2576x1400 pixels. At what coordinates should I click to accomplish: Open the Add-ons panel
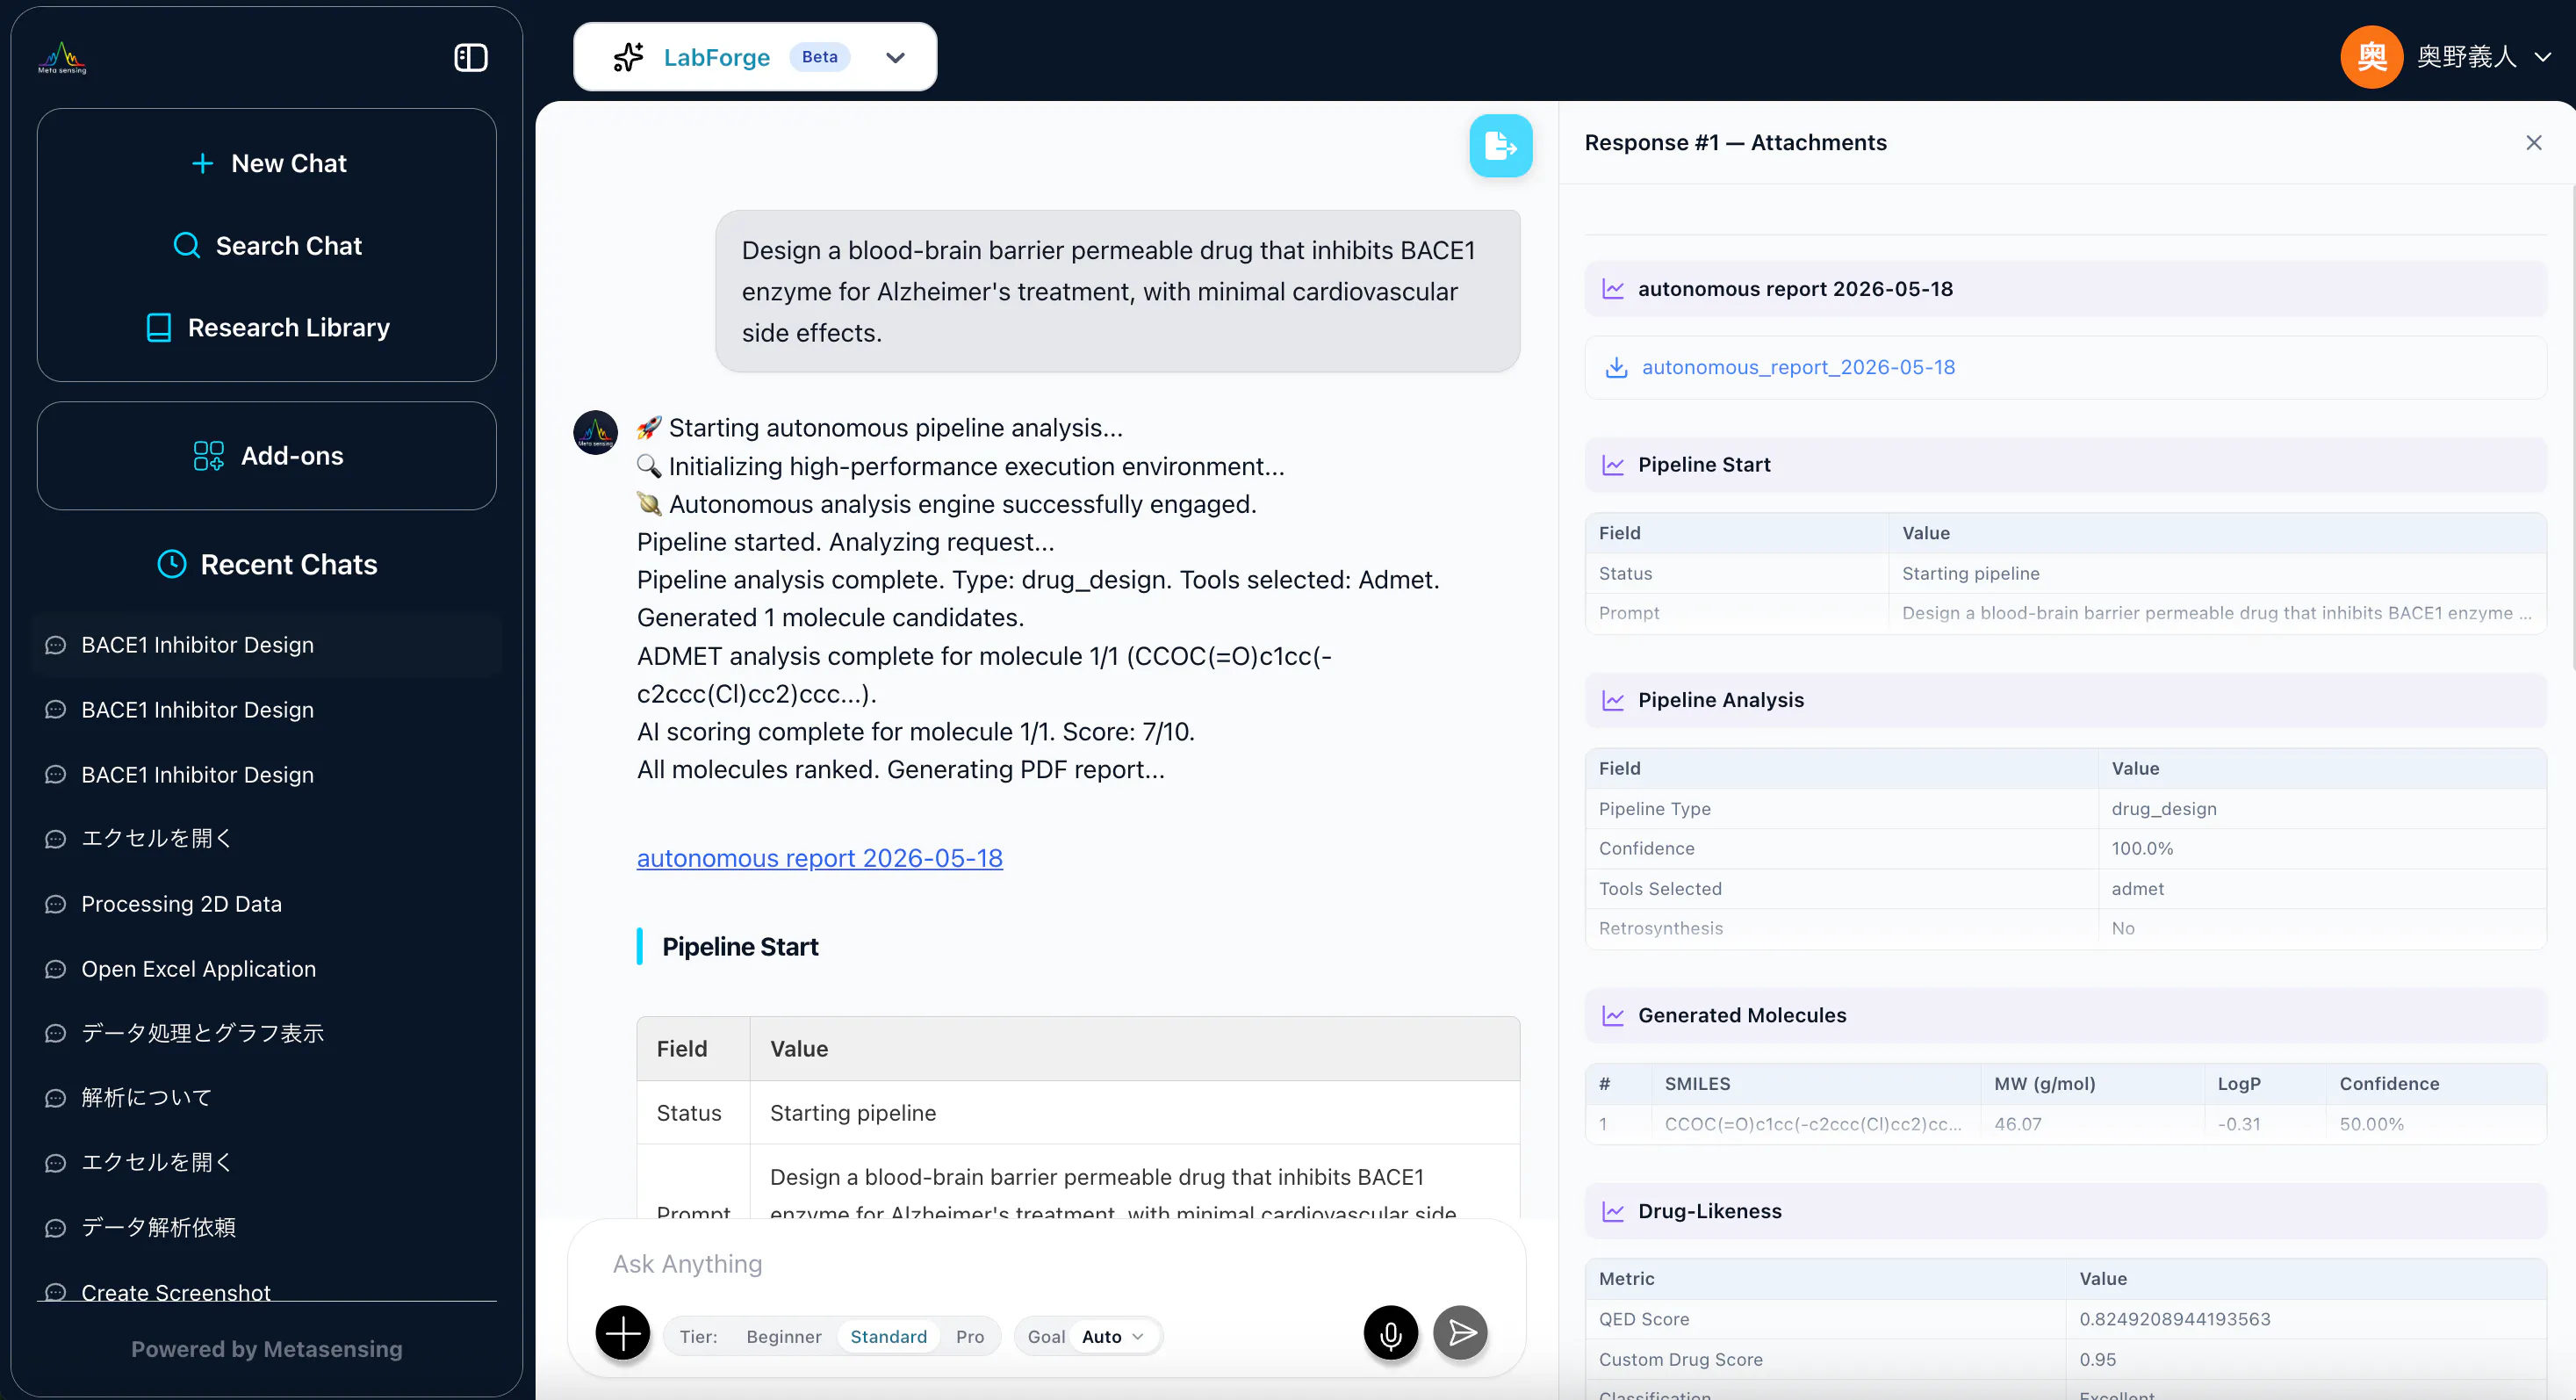pos(268,456)
